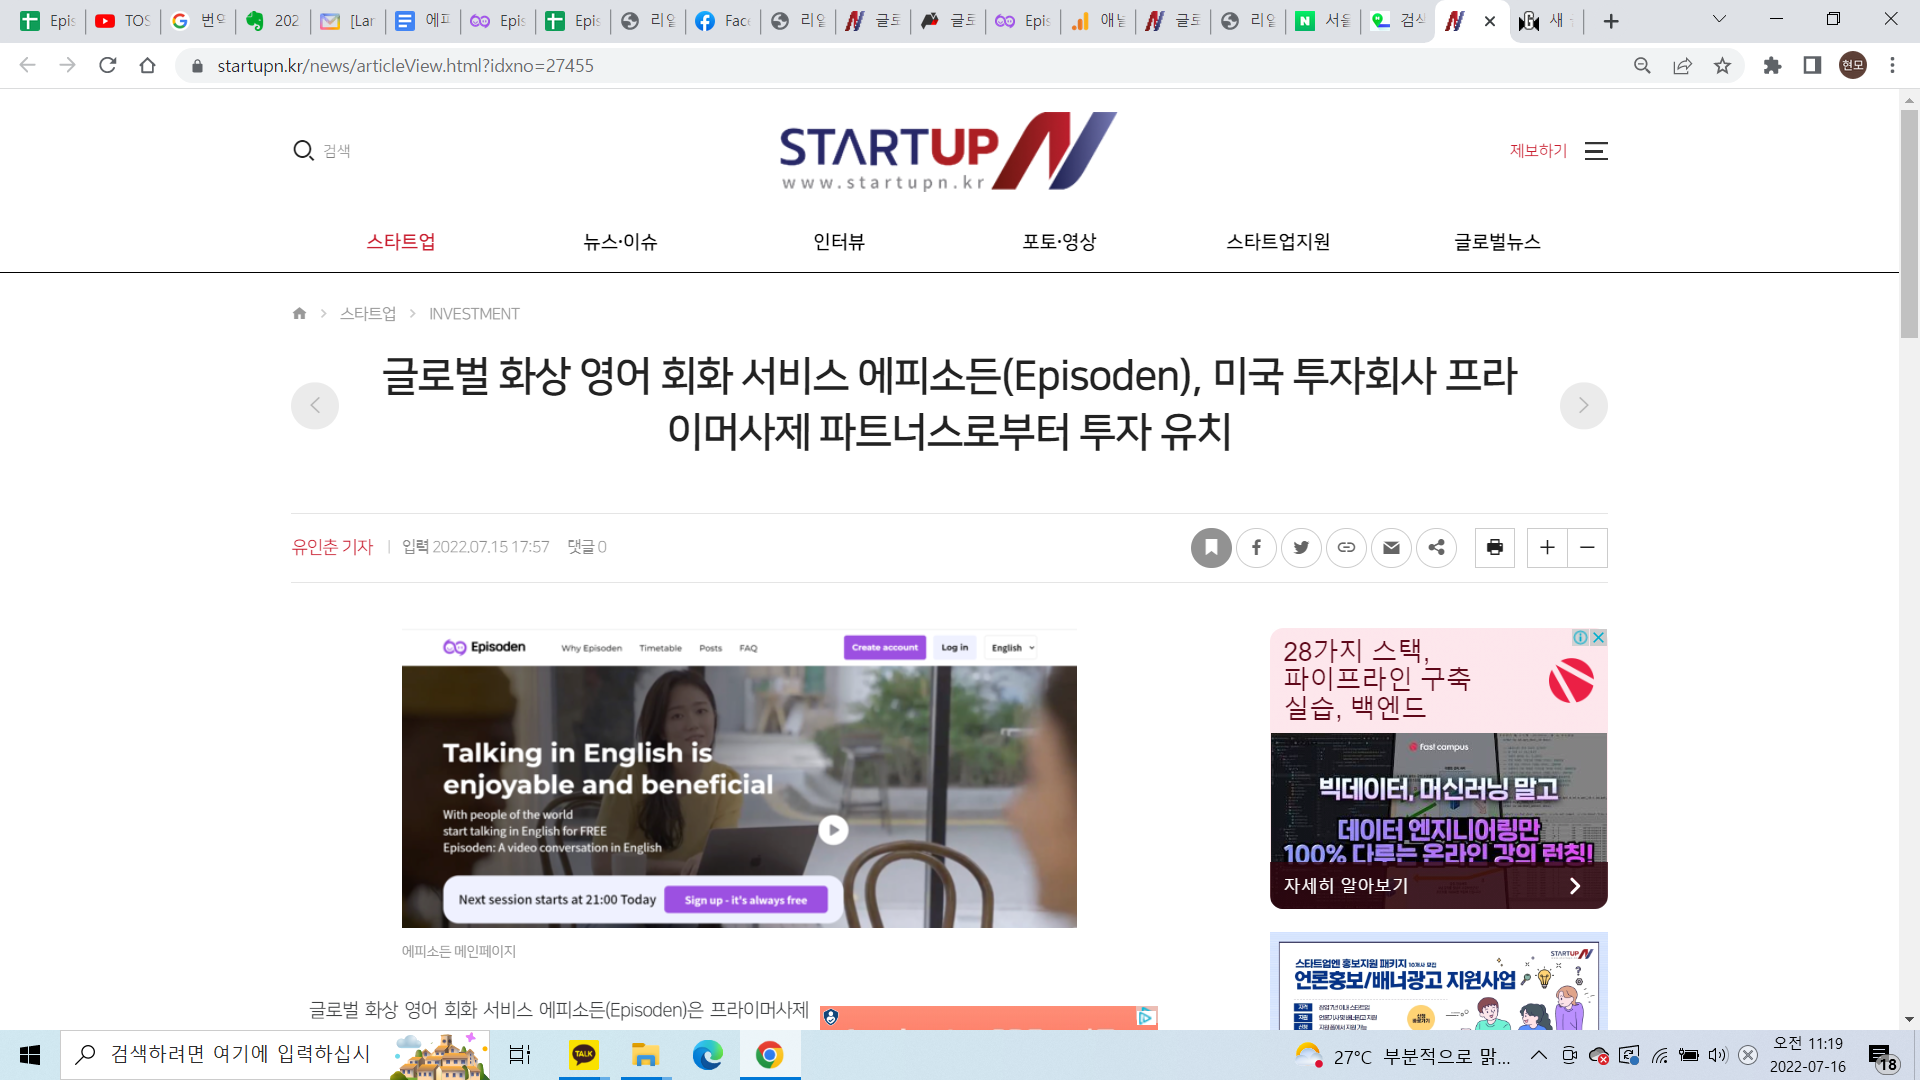
Task: Open the hamburger menu in the site header
Action: tap(1596, 151)
